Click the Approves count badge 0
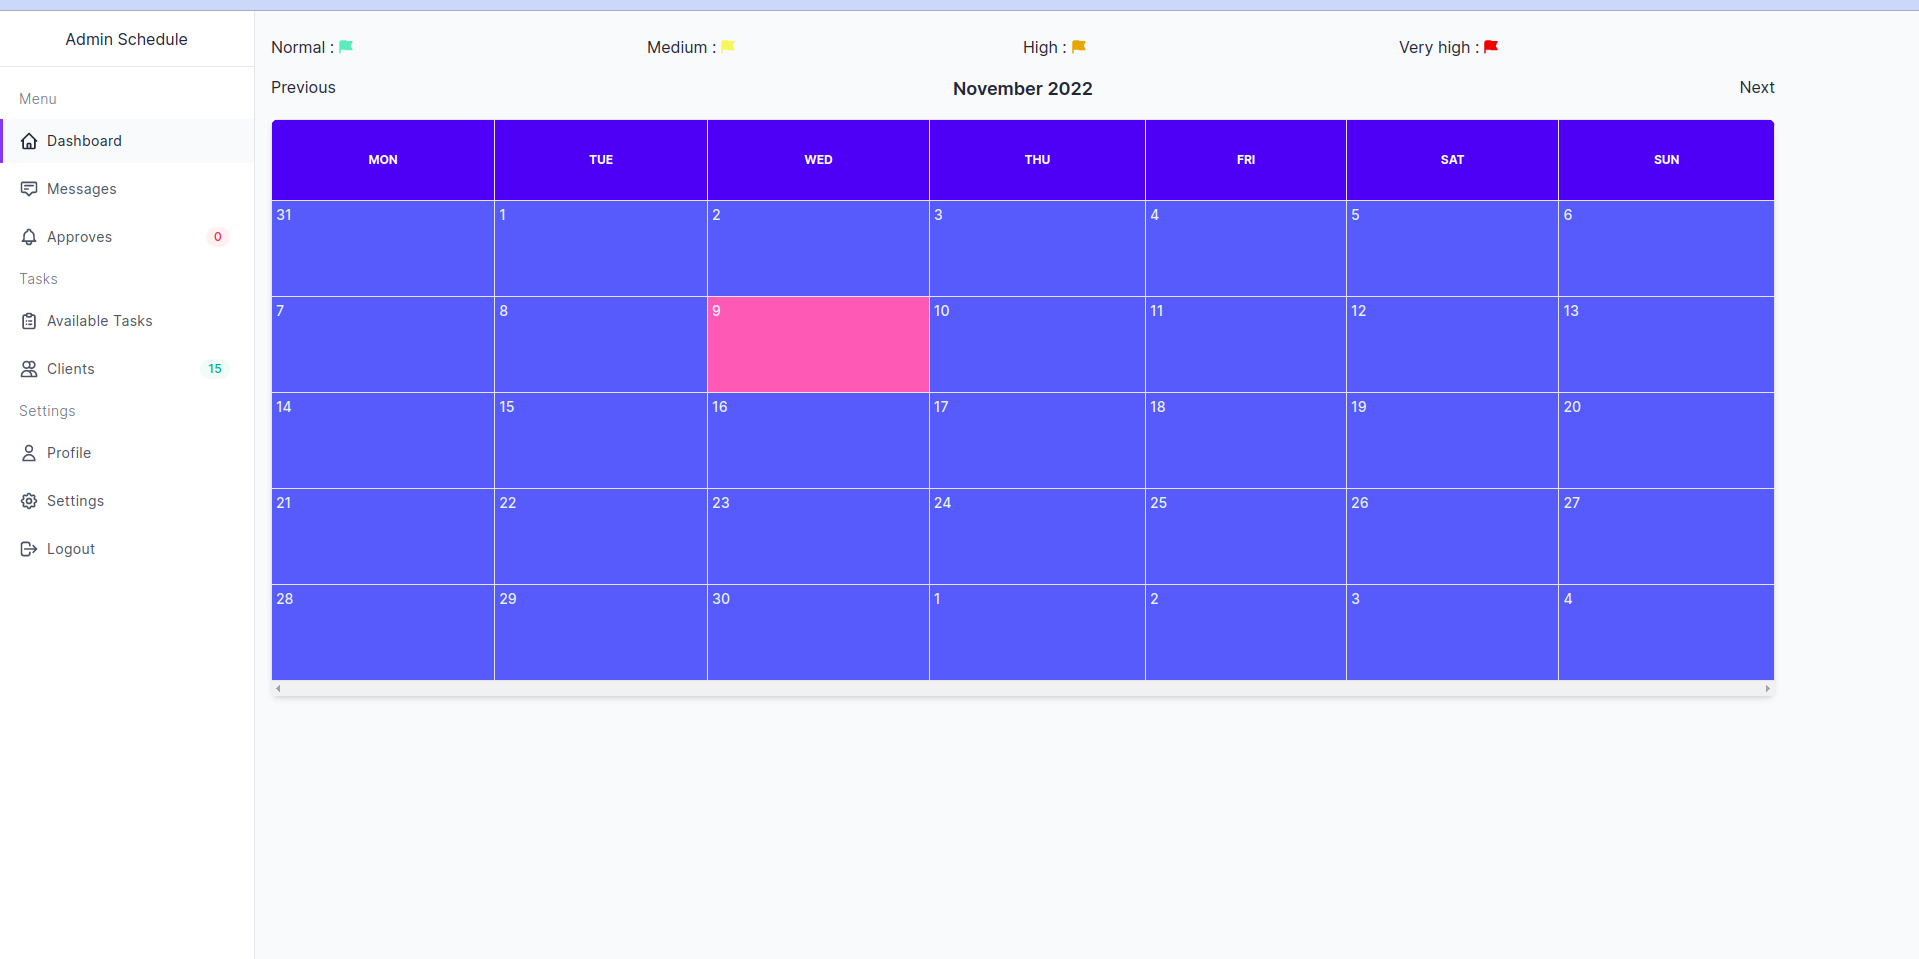 click(218, 237)
